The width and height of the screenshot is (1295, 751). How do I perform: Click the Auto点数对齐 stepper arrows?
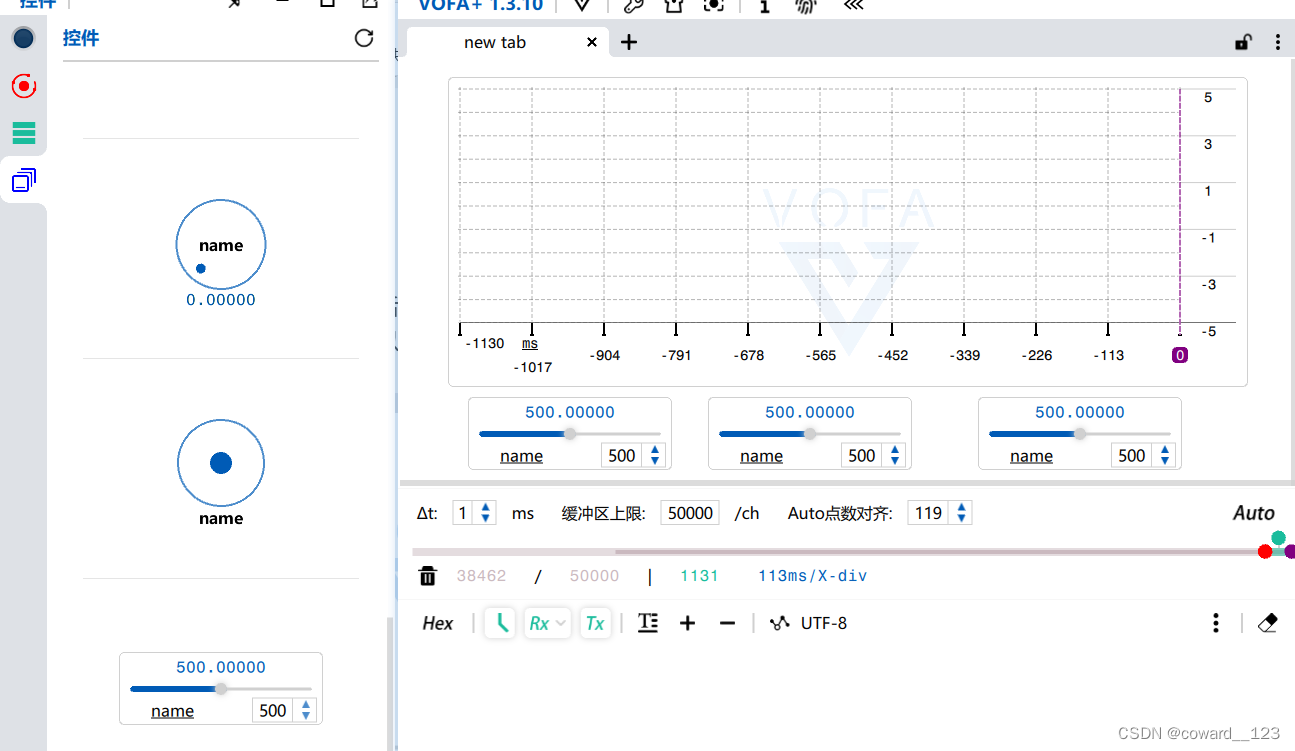(961, 513)
